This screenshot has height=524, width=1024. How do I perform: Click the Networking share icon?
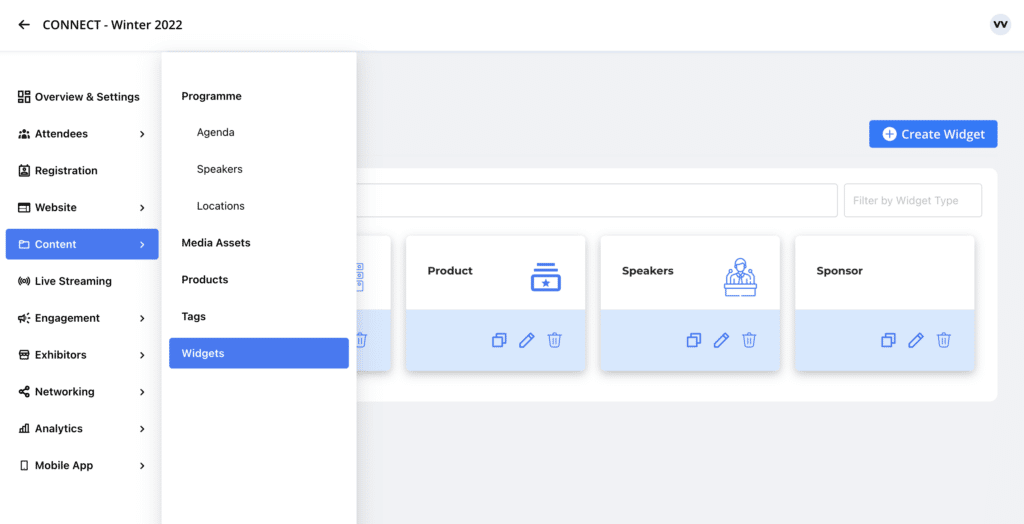coord(24,392)
